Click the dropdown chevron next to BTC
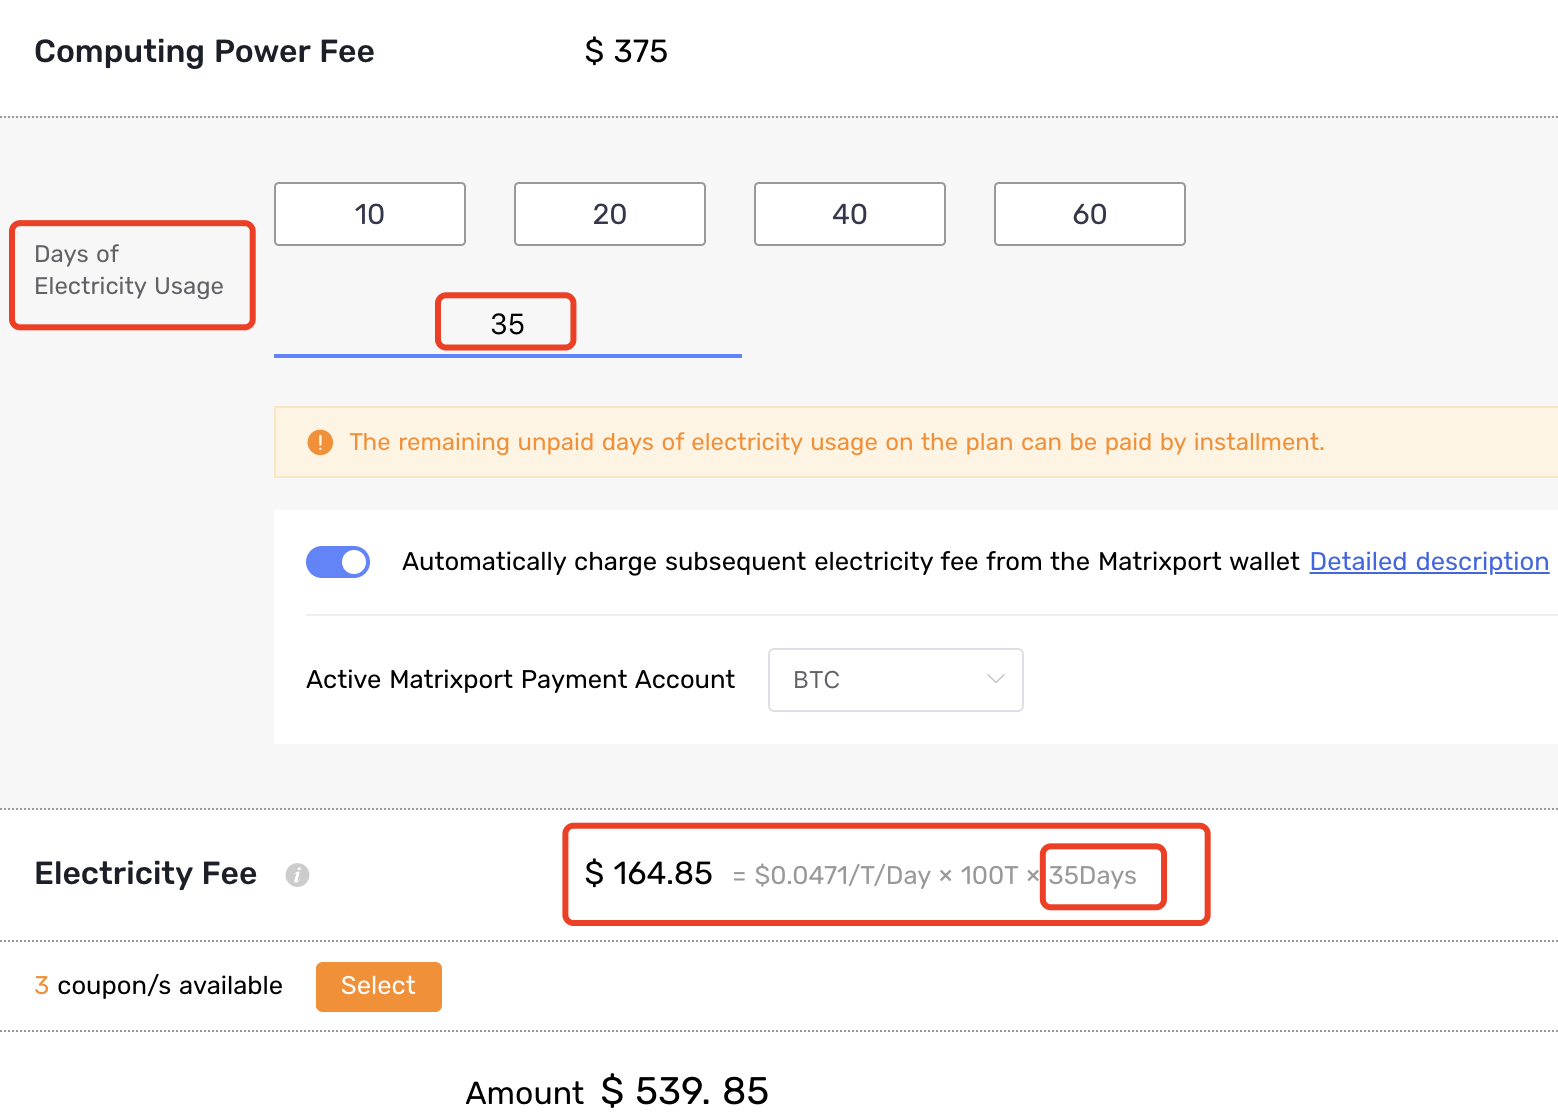Image resolution: width=1558 pixels, height=1120 pixels. [x=995, y=679]
